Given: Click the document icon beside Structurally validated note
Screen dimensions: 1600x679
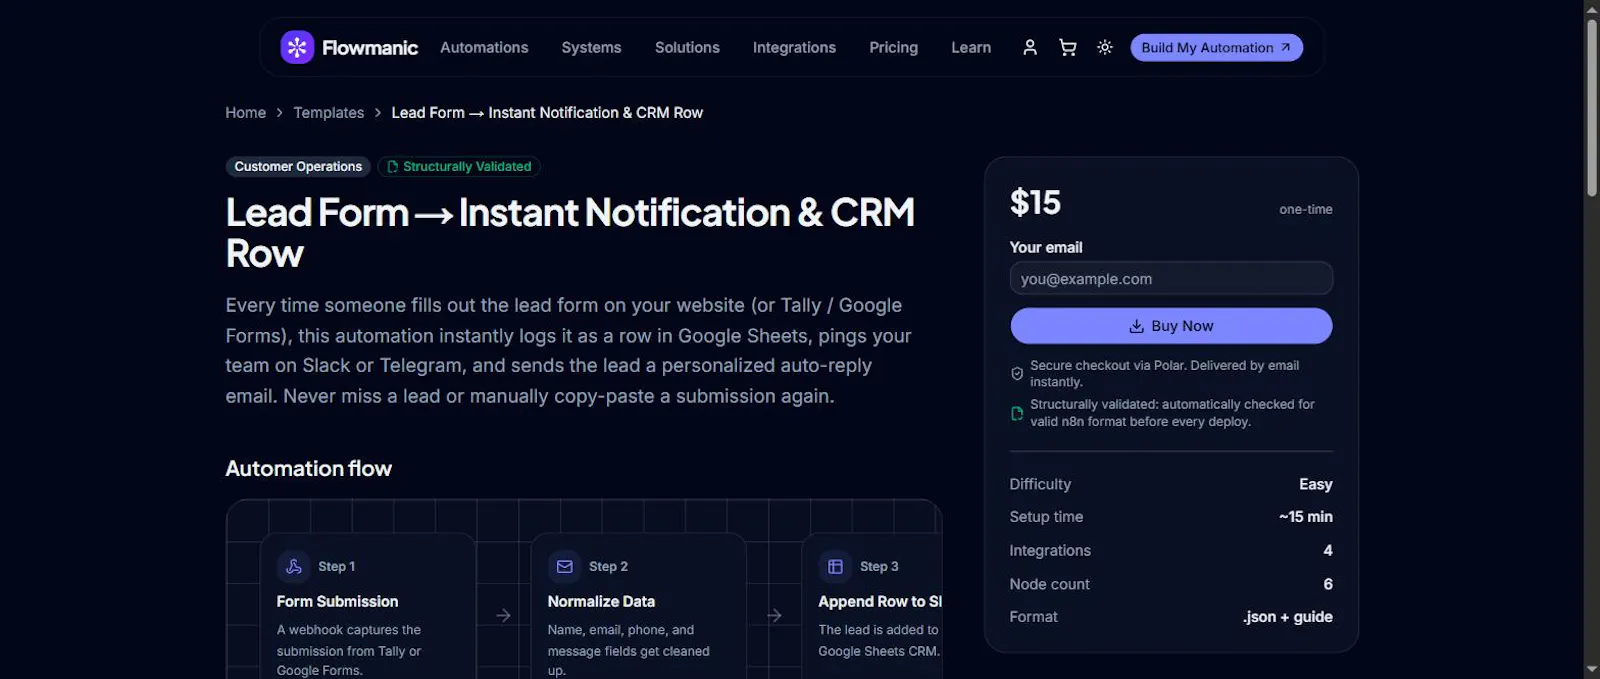Looking at the screenshot, I should (1017, 413).
